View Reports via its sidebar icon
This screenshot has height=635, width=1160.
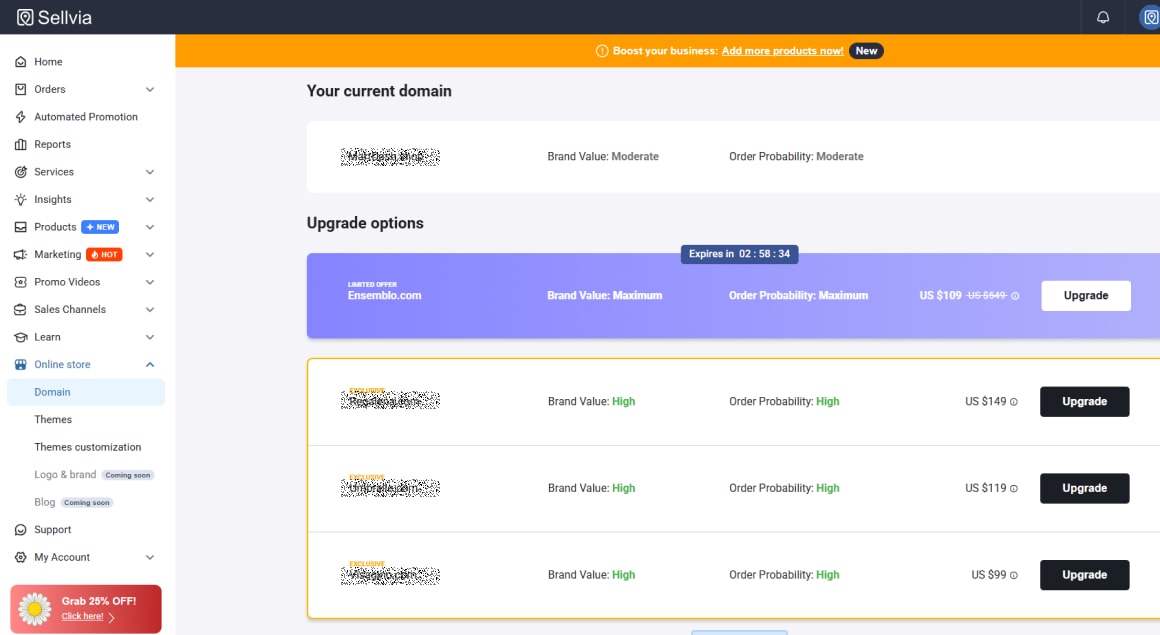click(21, 144)
